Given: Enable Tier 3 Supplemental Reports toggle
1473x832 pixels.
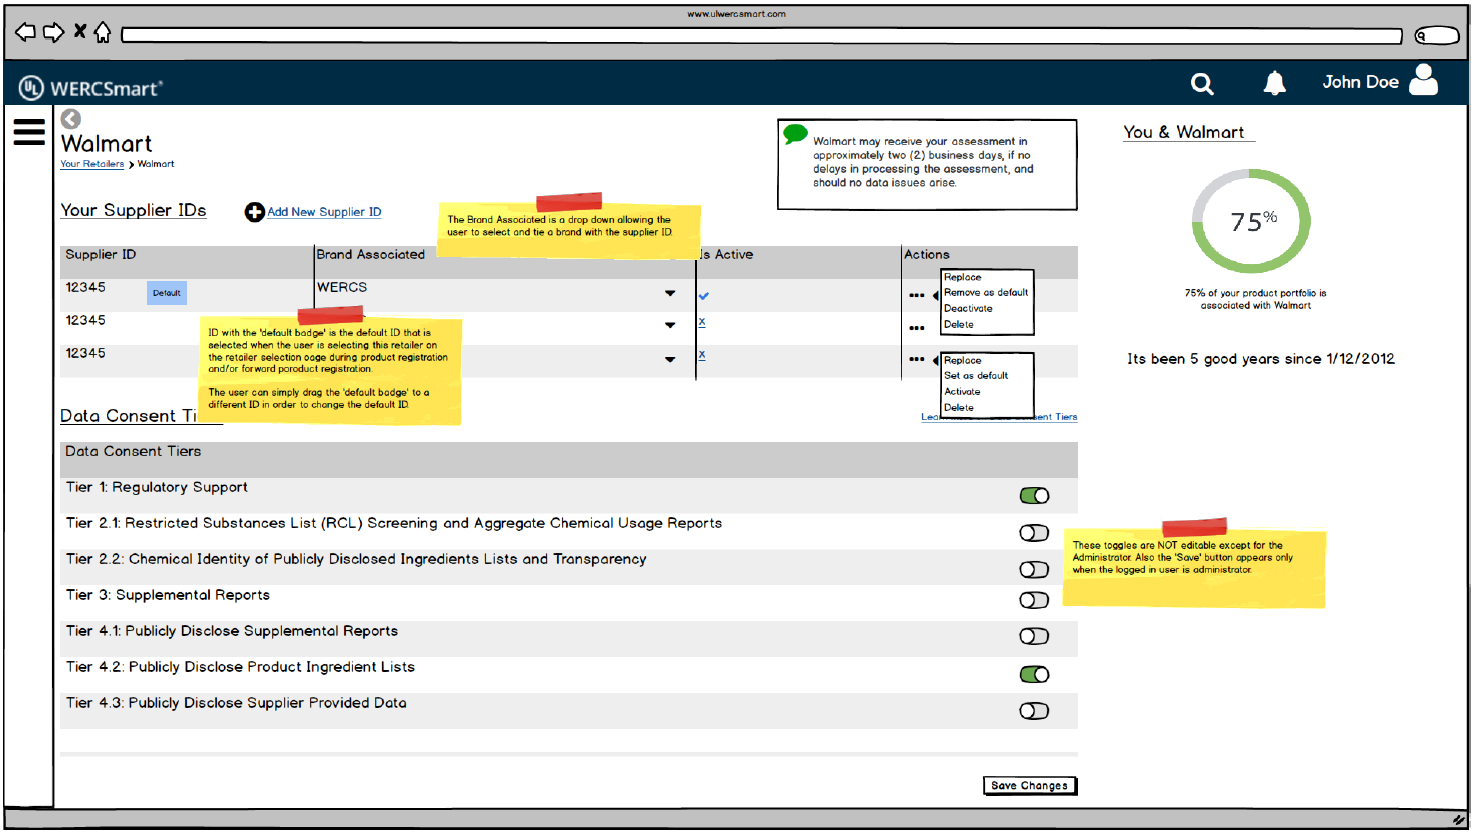Looking at the screenshot, I should (x=1034, y=600).
